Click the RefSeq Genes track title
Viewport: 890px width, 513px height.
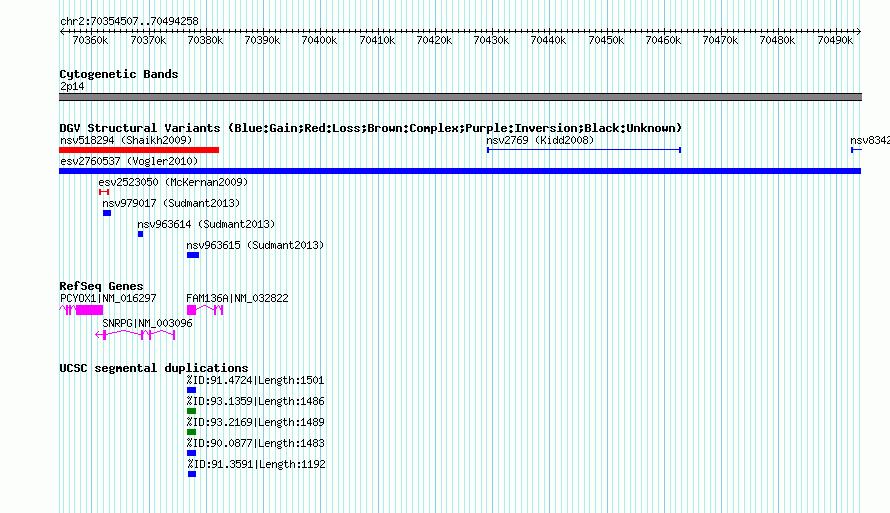tap(101, 286)
